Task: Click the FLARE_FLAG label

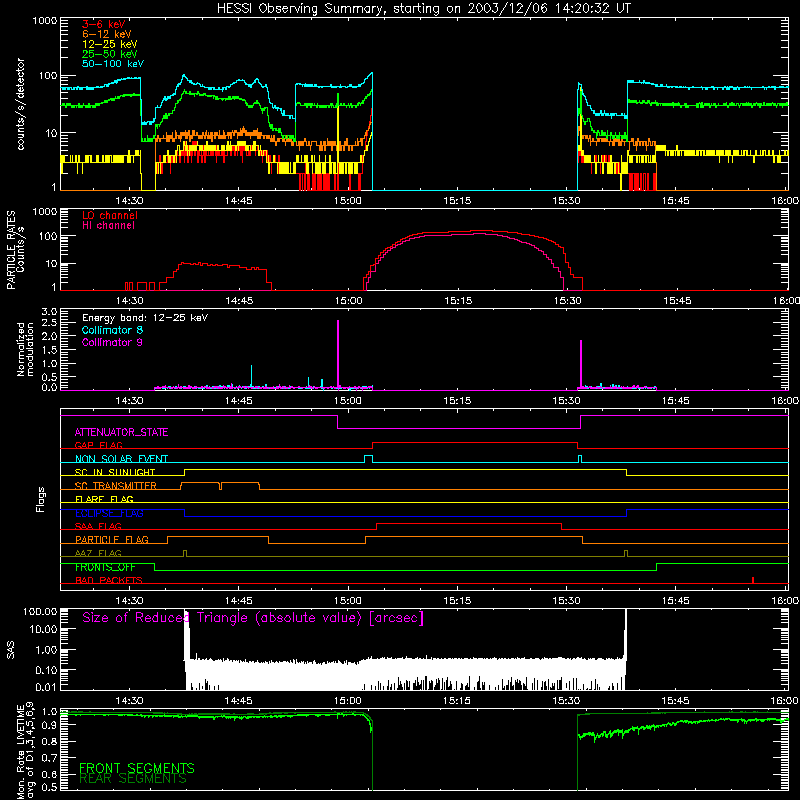Action: coord(104,499)
